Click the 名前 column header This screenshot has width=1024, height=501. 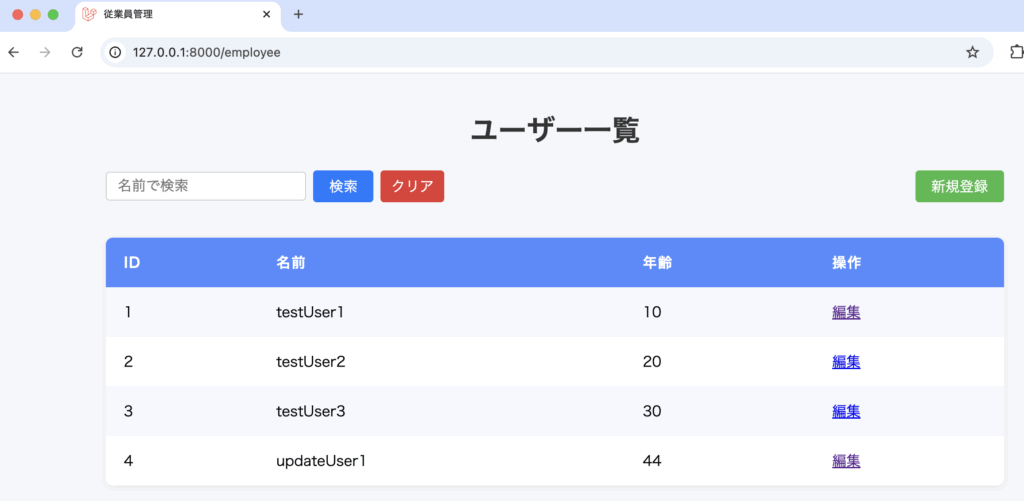[291, 263]
